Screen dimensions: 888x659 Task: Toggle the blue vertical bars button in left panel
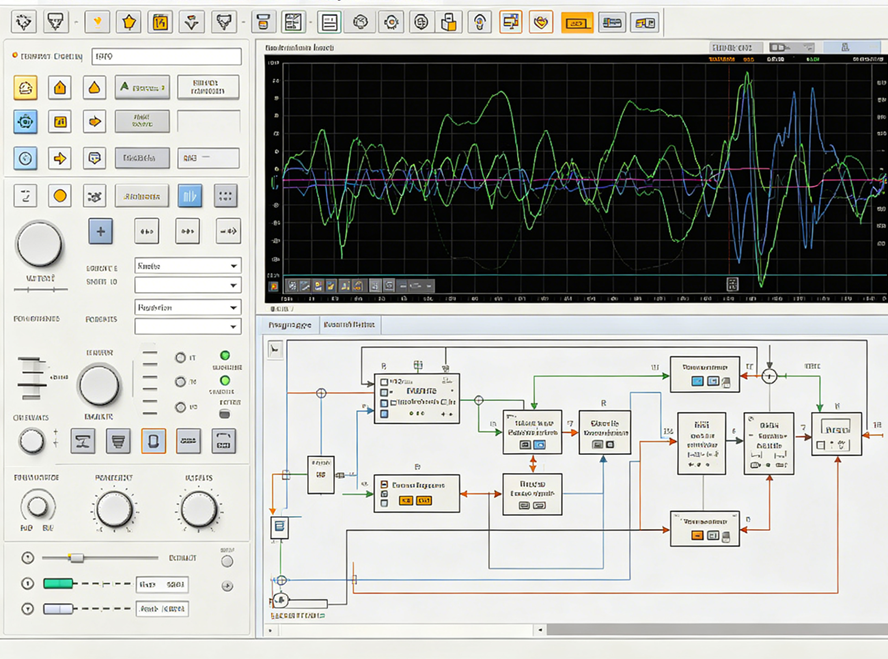190,196
